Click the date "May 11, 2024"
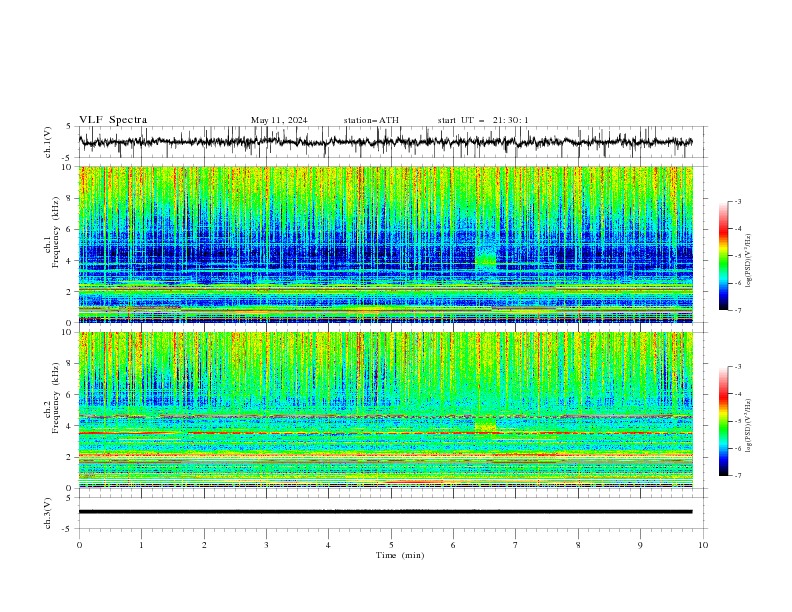This screenshot has width=792, height=612. tap(279, 120)
